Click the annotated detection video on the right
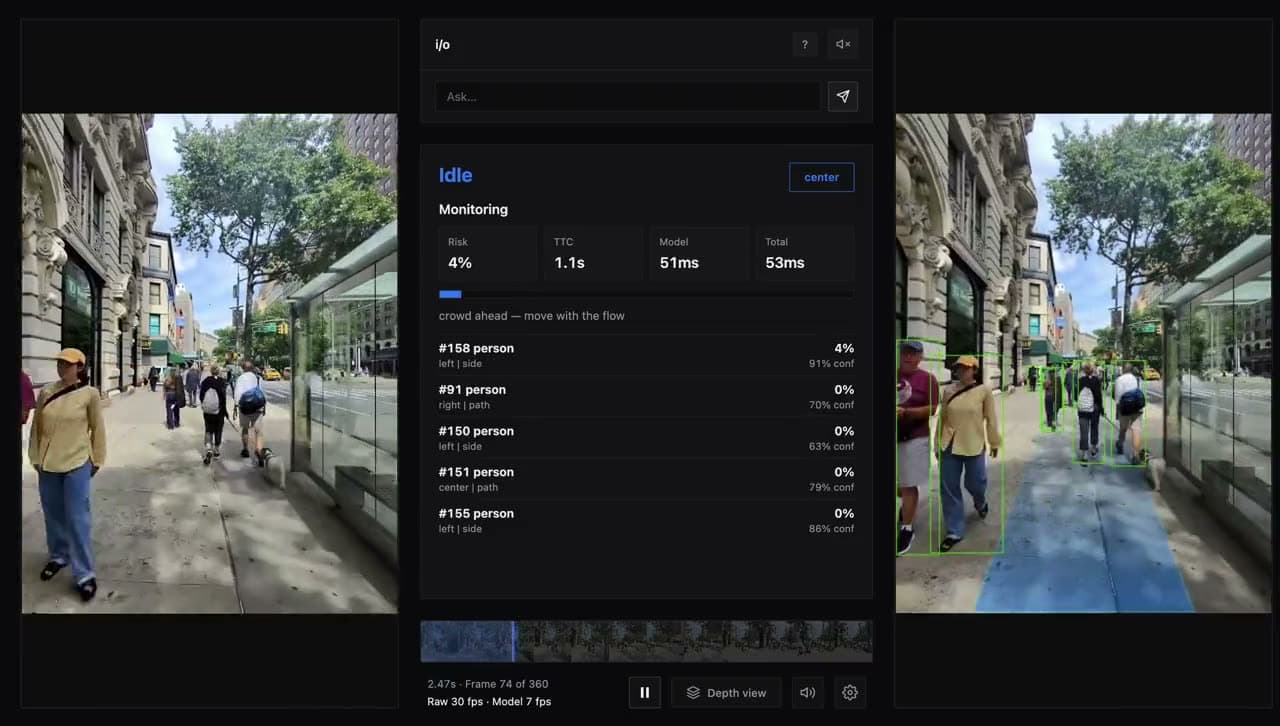This screenshot has width=1280, height=726. [x=1083, y=363]
